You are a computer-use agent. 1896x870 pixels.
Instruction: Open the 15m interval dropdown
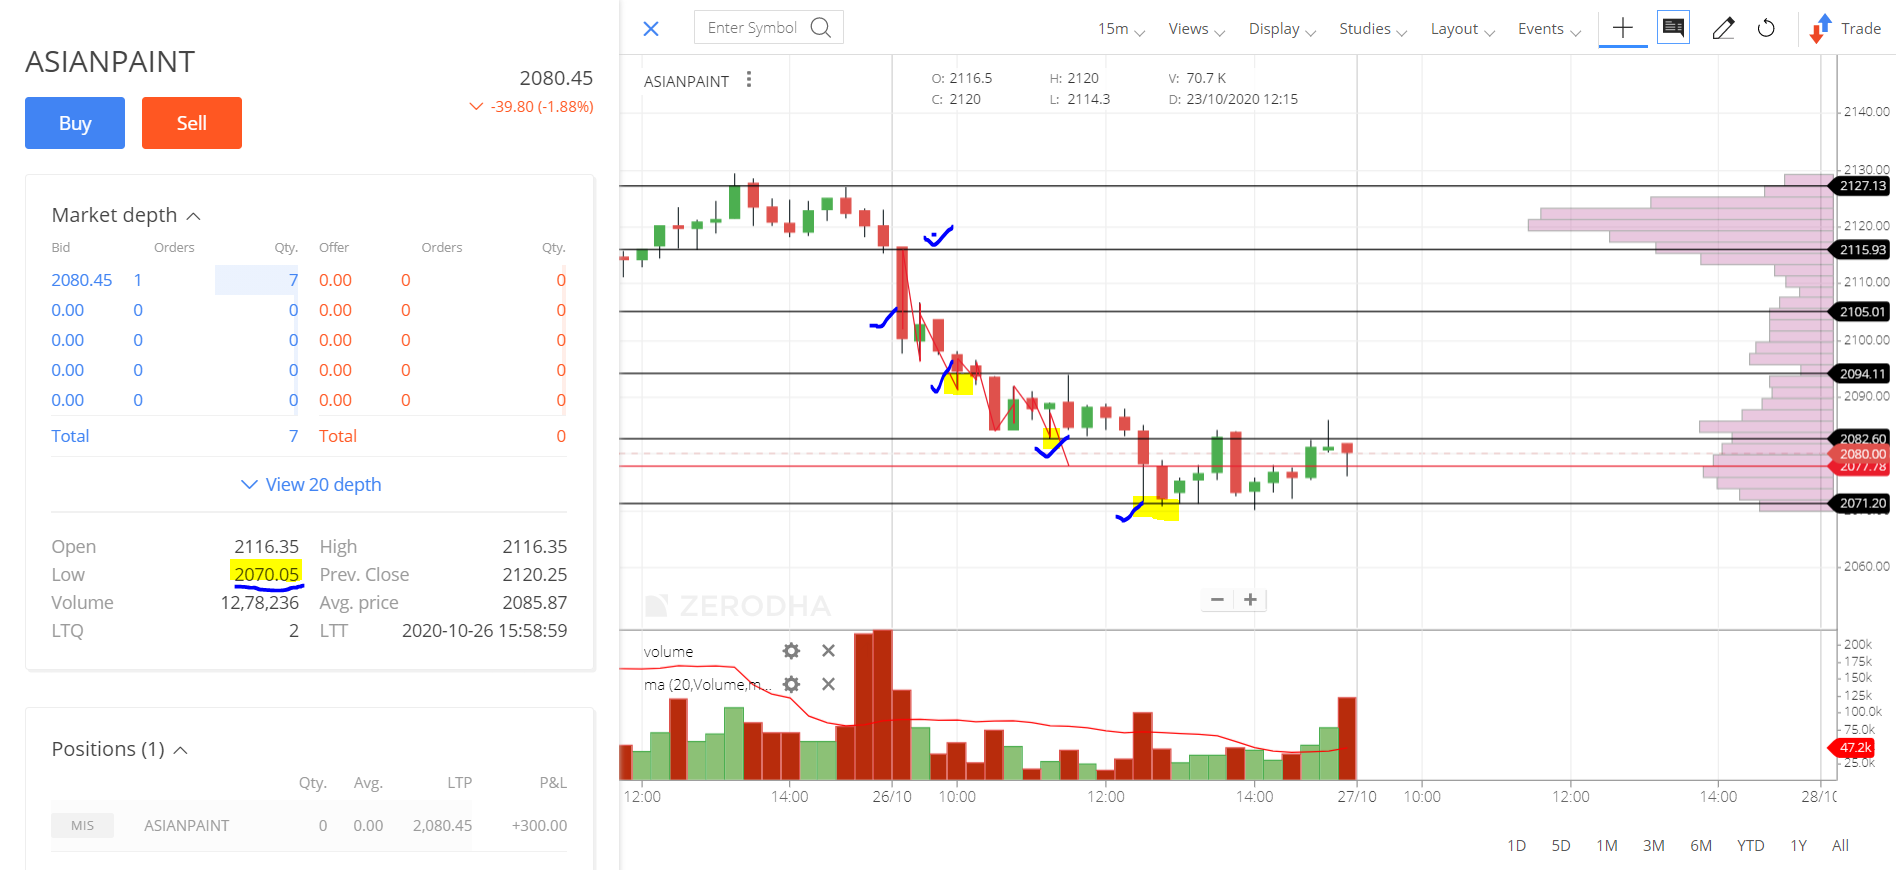coord(1121,29)
